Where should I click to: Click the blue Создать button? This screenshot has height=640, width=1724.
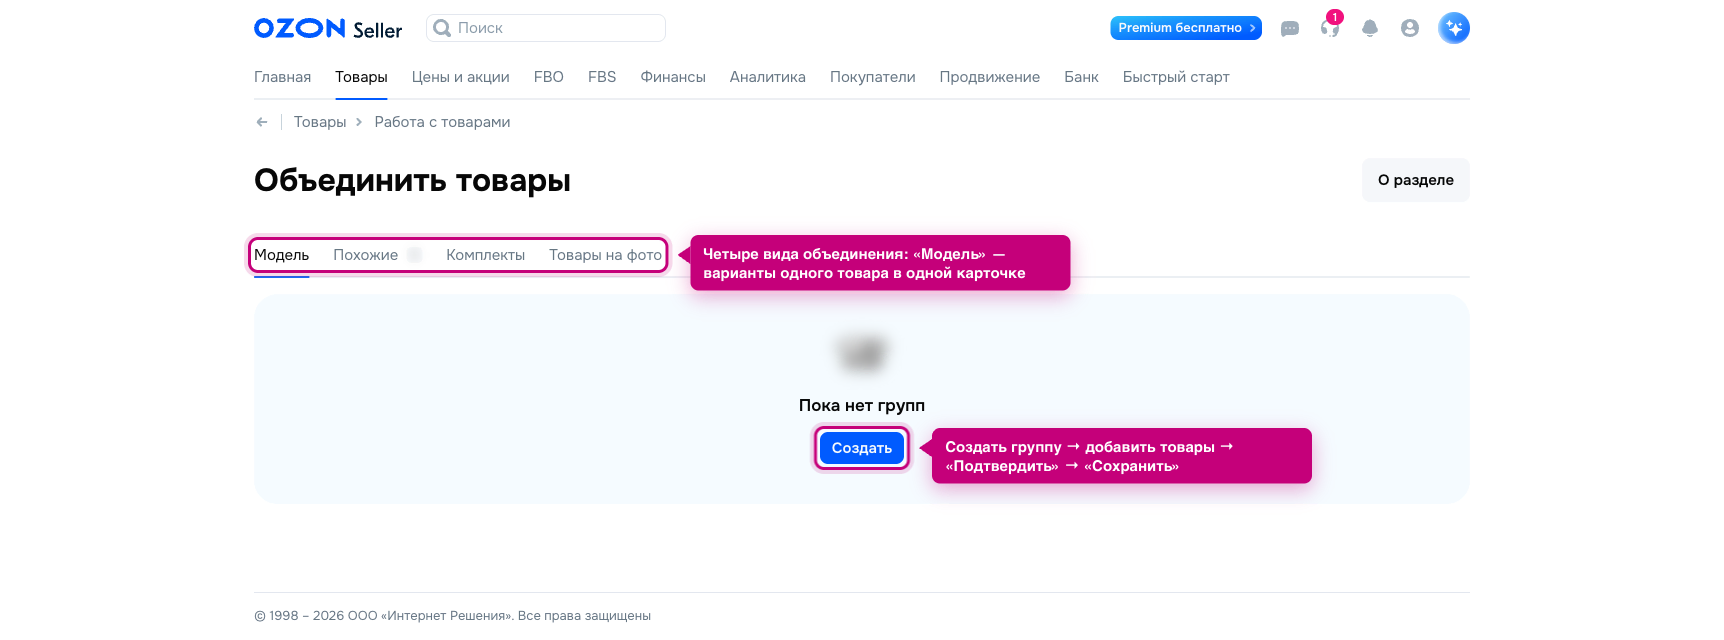click(x=862, y=448)
